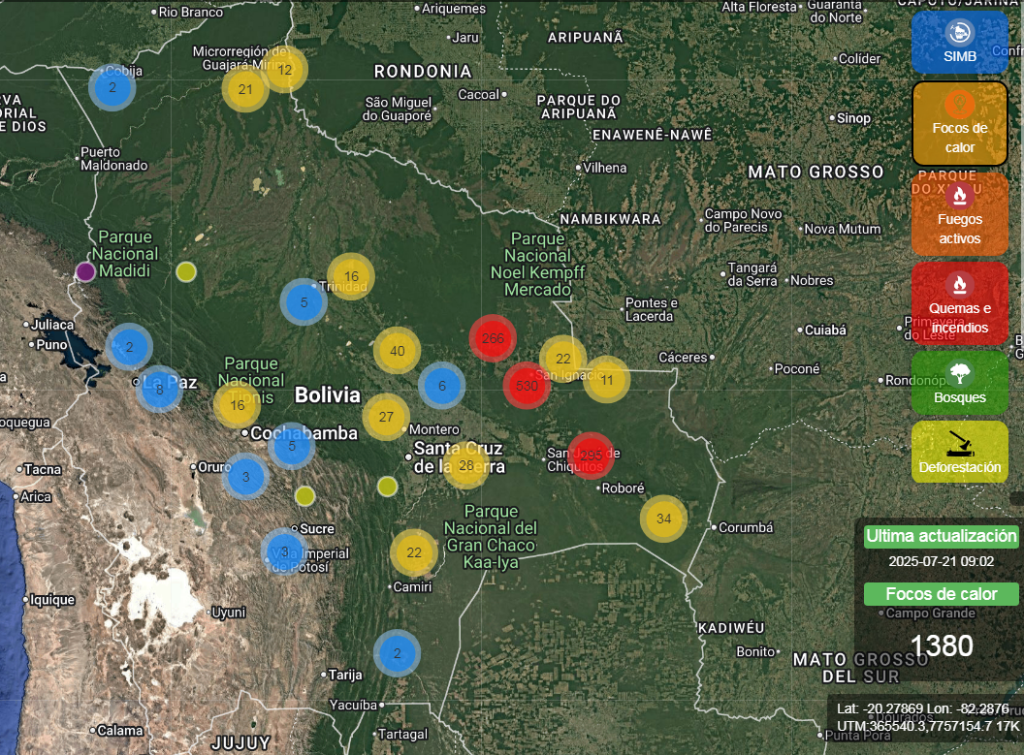Viewport: 1024px width, 755px height.
Task: Click the Roboré town label
Action: coord(622,488)
